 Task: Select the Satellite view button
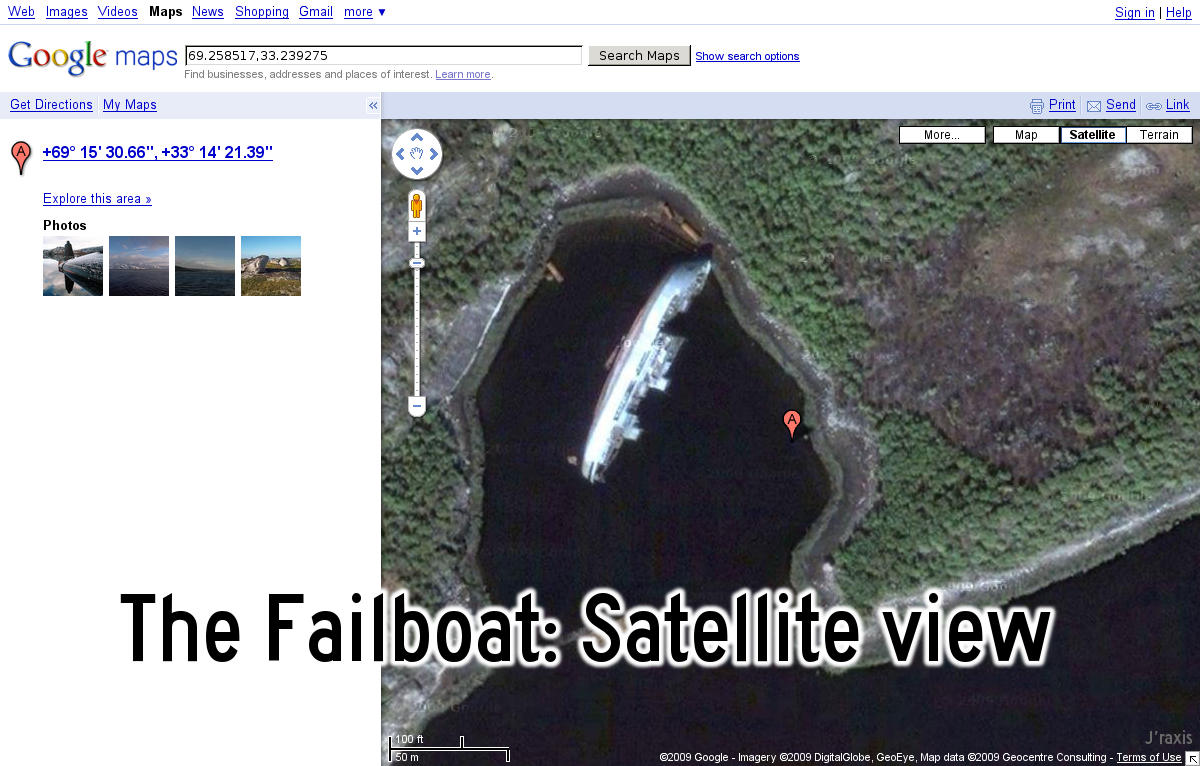point(1093,135)
